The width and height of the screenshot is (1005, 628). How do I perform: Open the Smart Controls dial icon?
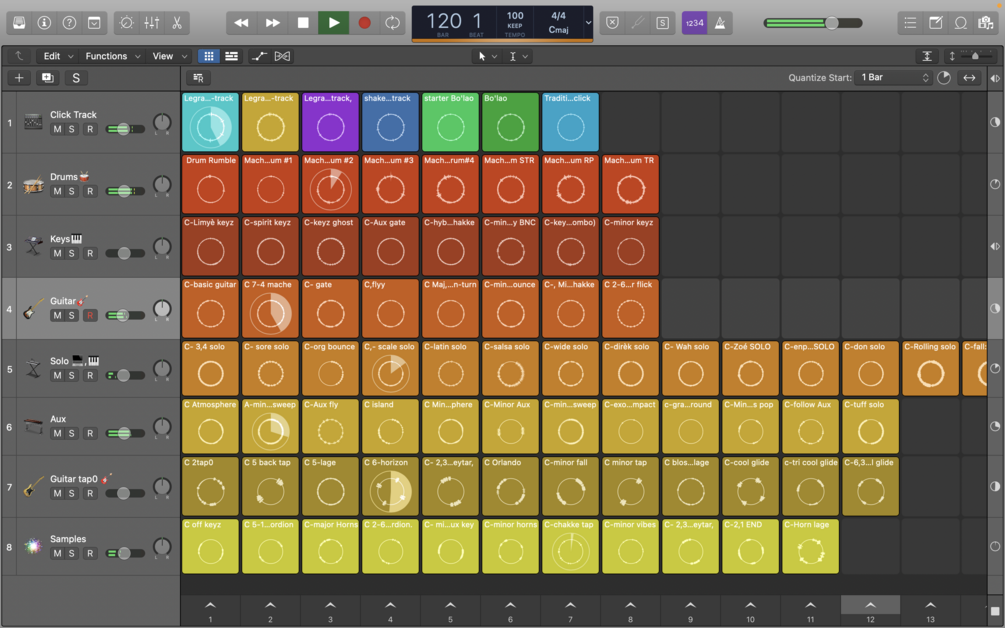pos(127,23)
